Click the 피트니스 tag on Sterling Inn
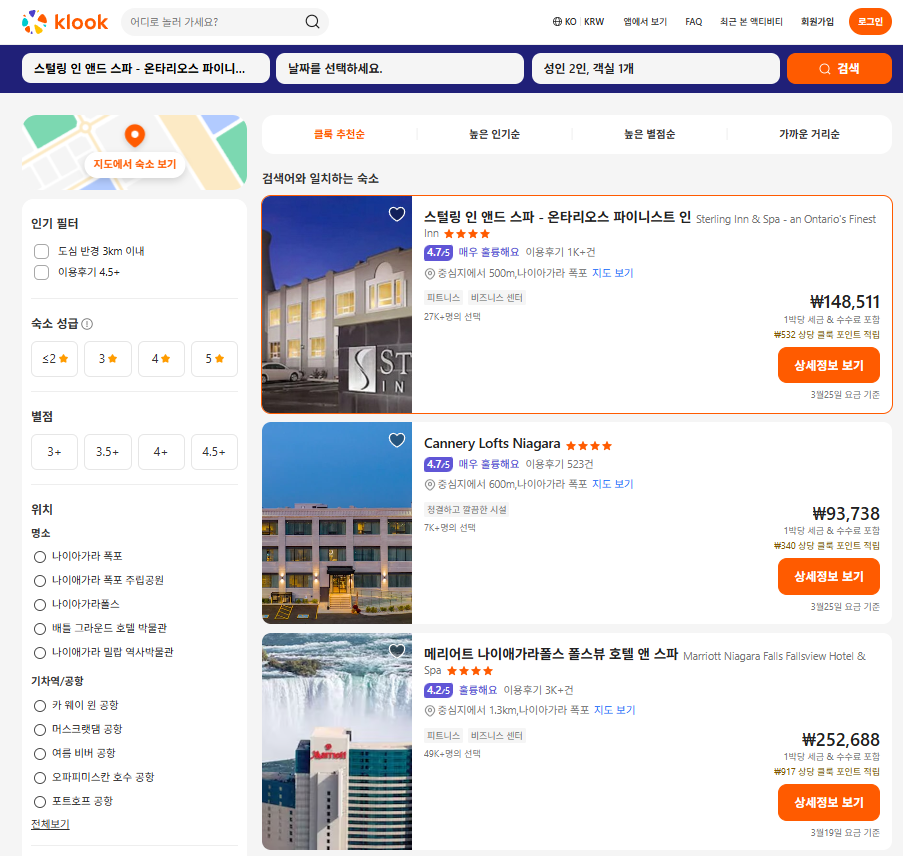This screenshot has width=903, height=856. (443, 298)
